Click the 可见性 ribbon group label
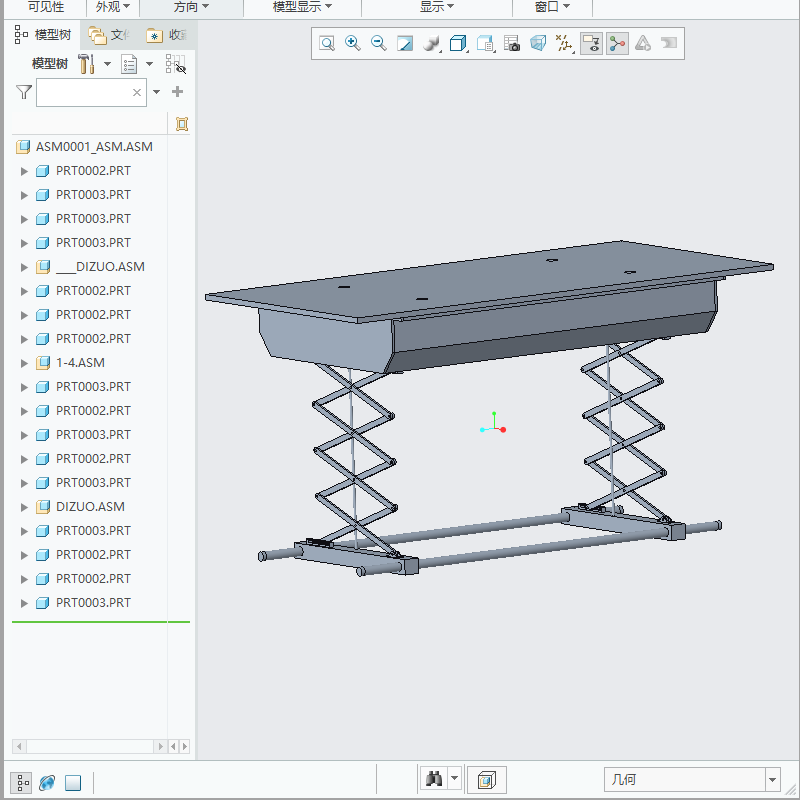This screenshot has width=800, height=800. [46, 7]
